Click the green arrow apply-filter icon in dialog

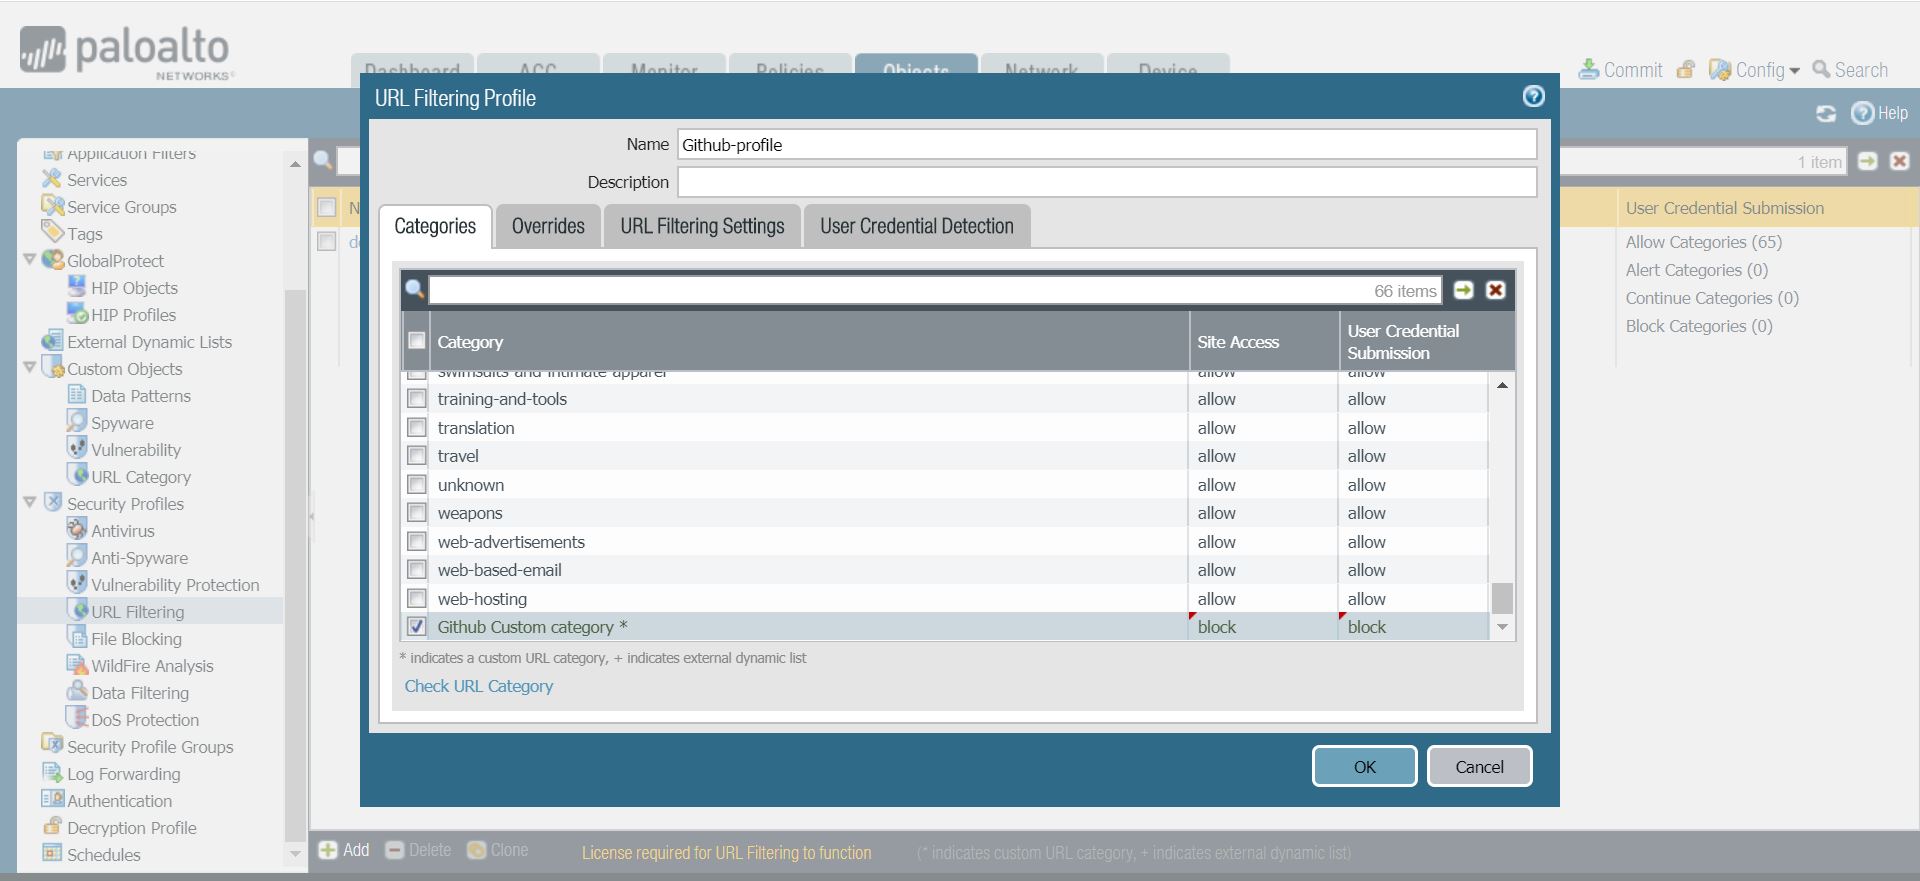1463,290
